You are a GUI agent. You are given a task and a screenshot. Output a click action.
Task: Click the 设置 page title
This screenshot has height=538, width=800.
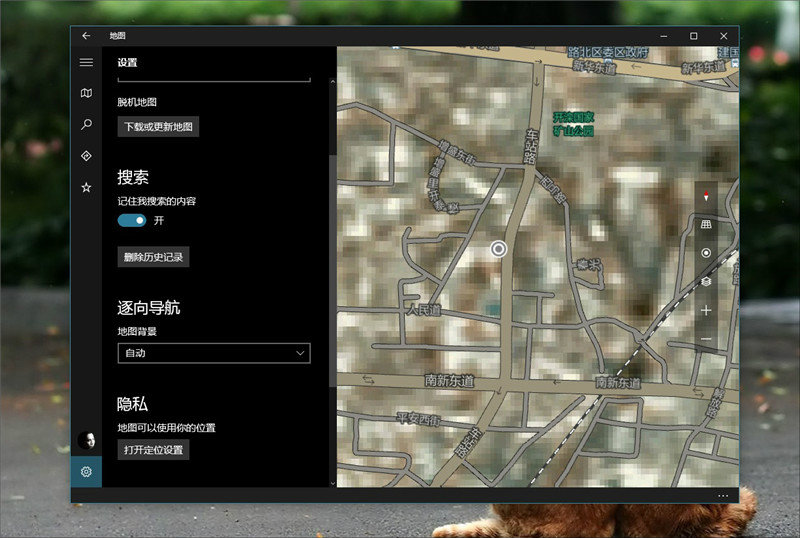point(128,62)
